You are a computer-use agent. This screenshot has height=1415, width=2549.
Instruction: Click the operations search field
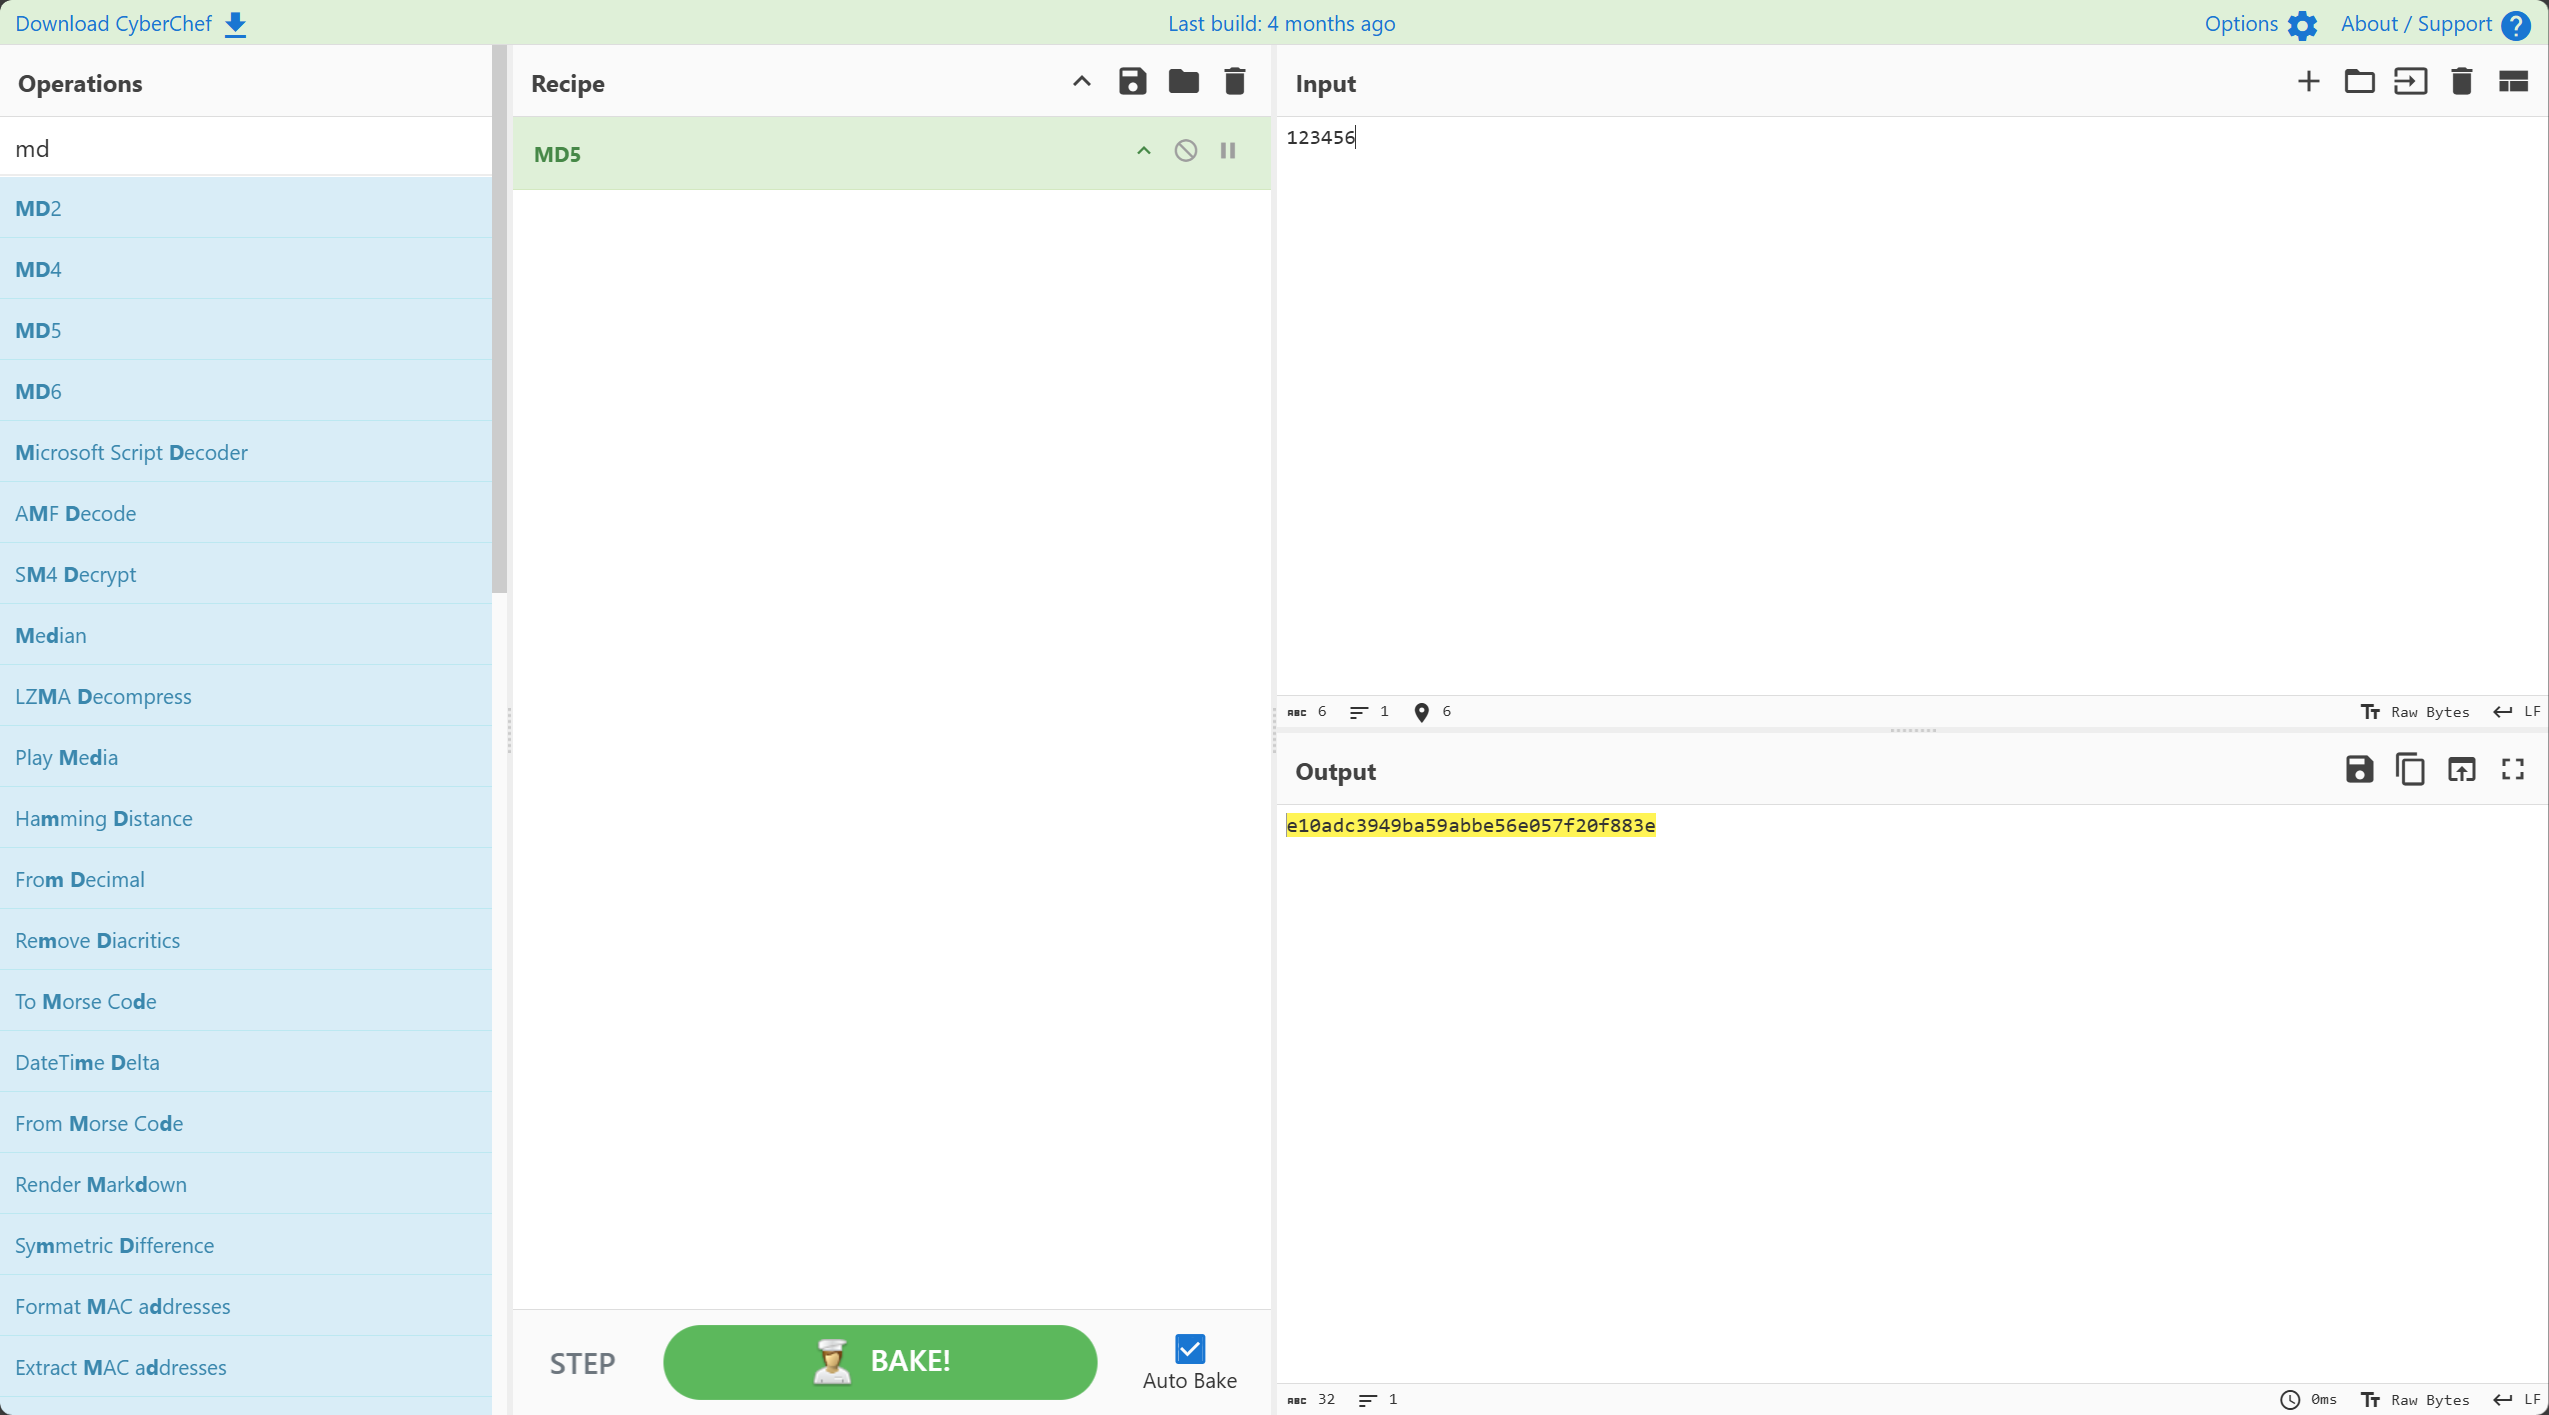pyautogui.click(x=246, y=148)
